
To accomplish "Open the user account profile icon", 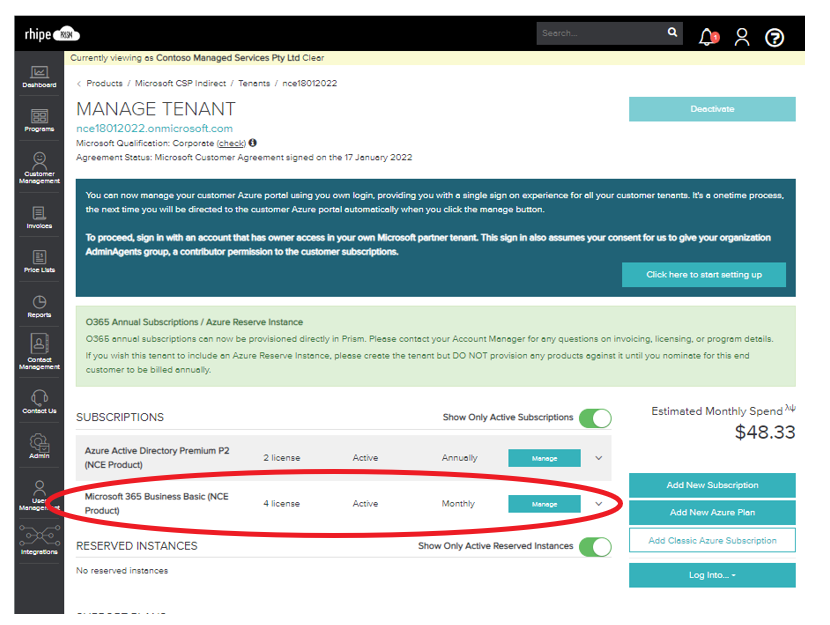I will (742, 37).
